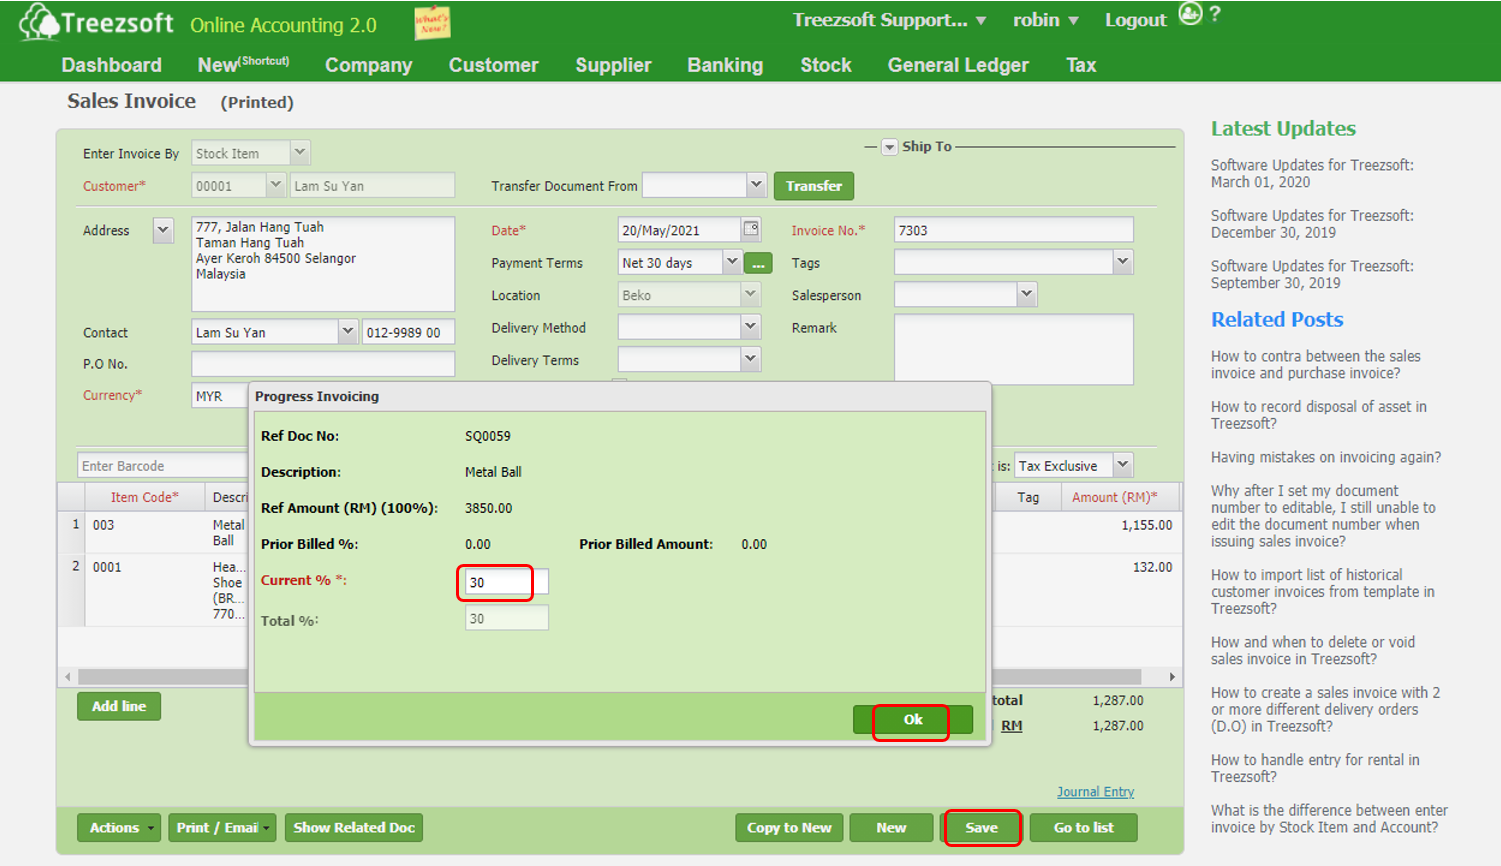Open 'How to handle entry for rental' post

(1315, 768)
